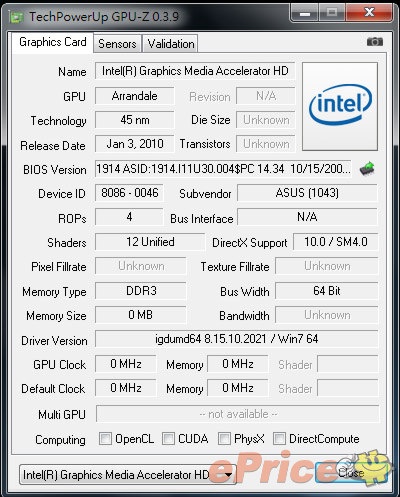Click the Transistors Unknown field
This screenshot has width=400, height=497.
click(266, 144)
